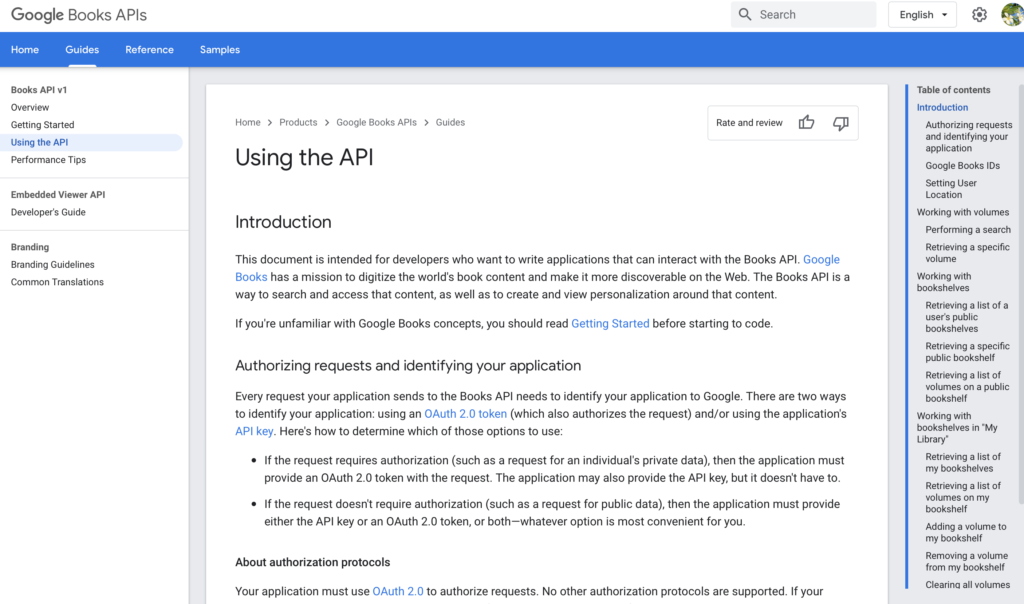1024x604 pixels.
Task: Click the Branding sidebar heading
Action: pos(30,247)
